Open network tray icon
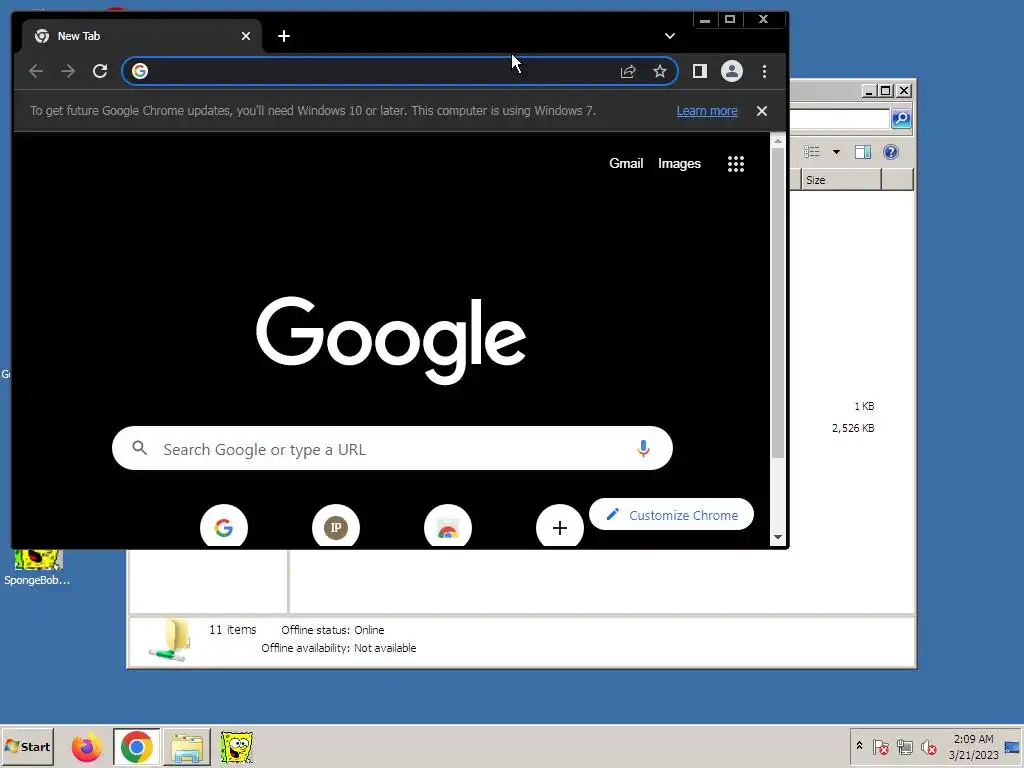Viewport: 1024px width, 768px height. pos(904,746)
